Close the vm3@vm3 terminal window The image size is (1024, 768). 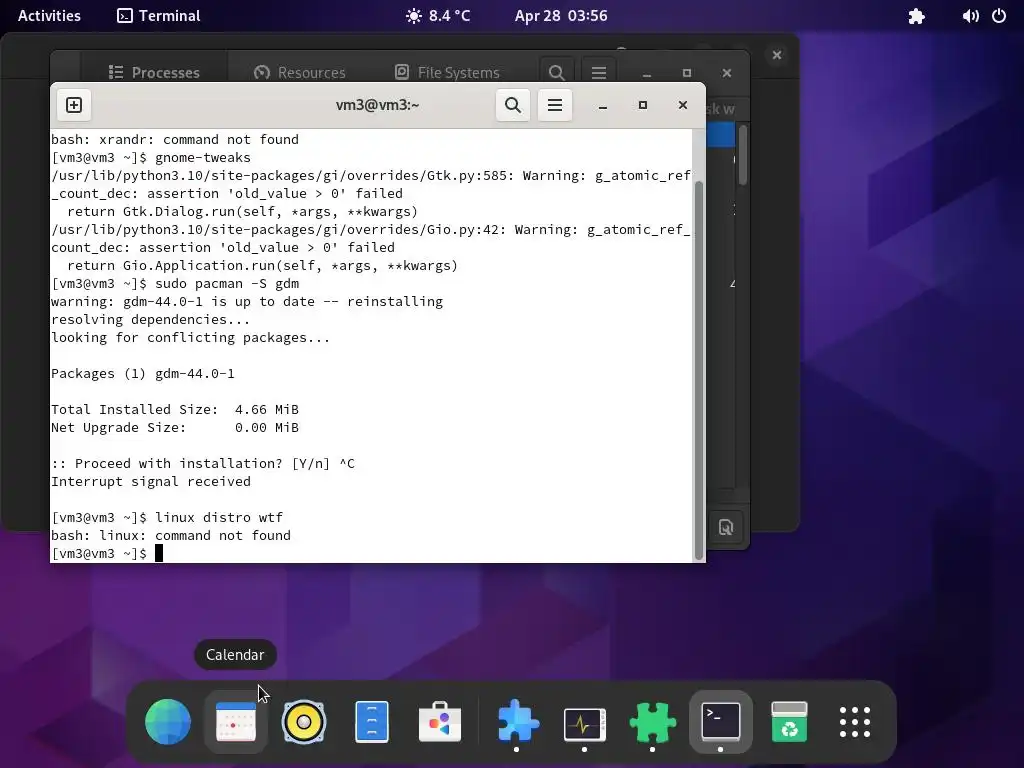tap(682, 105)
